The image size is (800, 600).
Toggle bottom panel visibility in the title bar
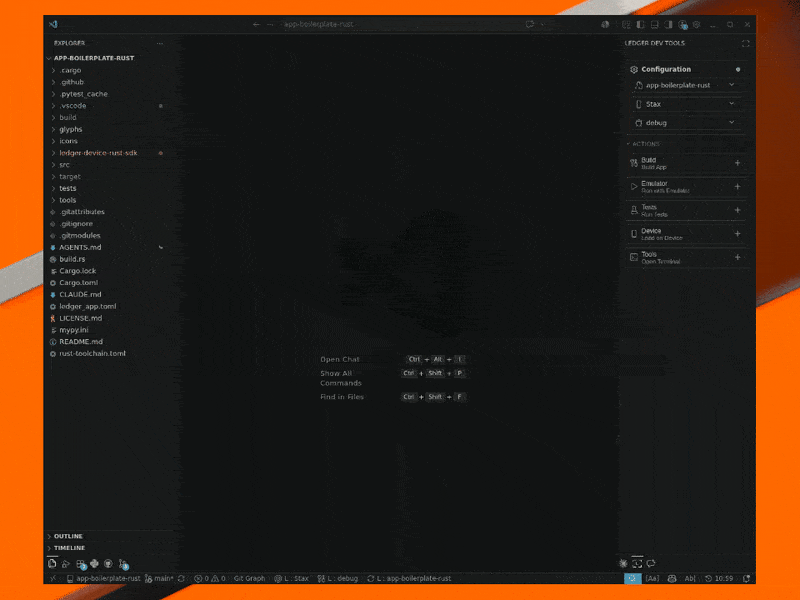pyautogui.click(x=655, y=24)
